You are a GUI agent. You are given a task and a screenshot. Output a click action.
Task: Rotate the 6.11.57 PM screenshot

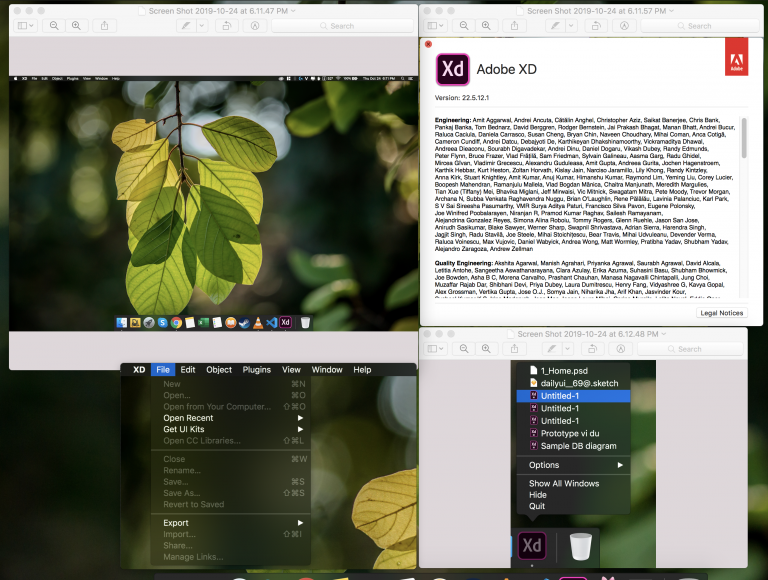point(596,25)
